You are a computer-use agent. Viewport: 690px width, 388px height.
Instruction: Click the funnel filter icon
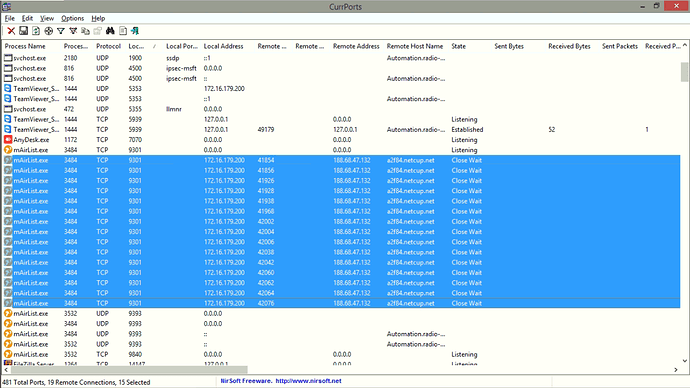[61, 31]
